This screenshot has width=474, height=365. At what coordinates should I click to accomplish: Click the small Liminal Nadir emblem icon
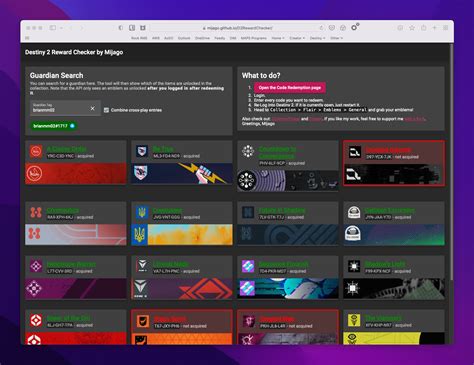[x=142, y=266]
